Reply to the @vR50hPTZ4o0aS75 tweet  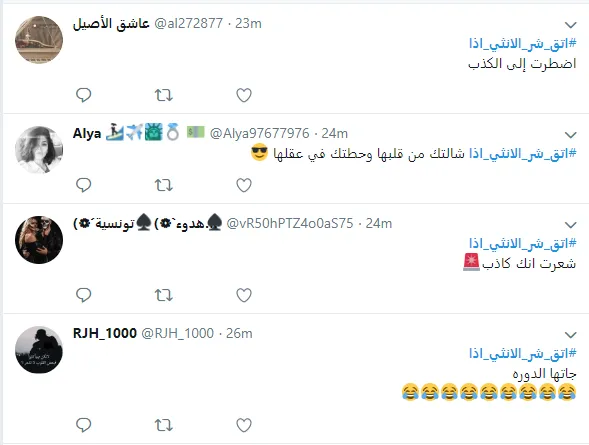tap(83, 295)
